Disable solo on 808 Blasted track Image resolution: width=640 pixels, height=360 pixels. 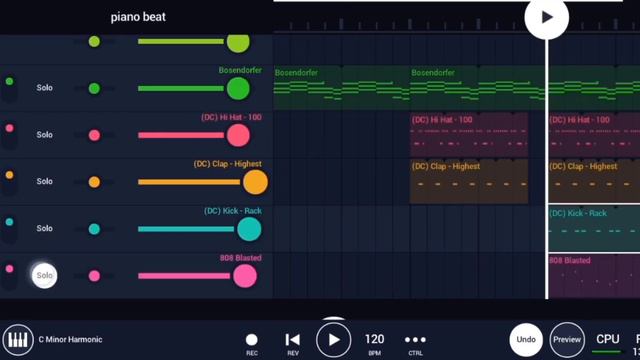[44, 276]
